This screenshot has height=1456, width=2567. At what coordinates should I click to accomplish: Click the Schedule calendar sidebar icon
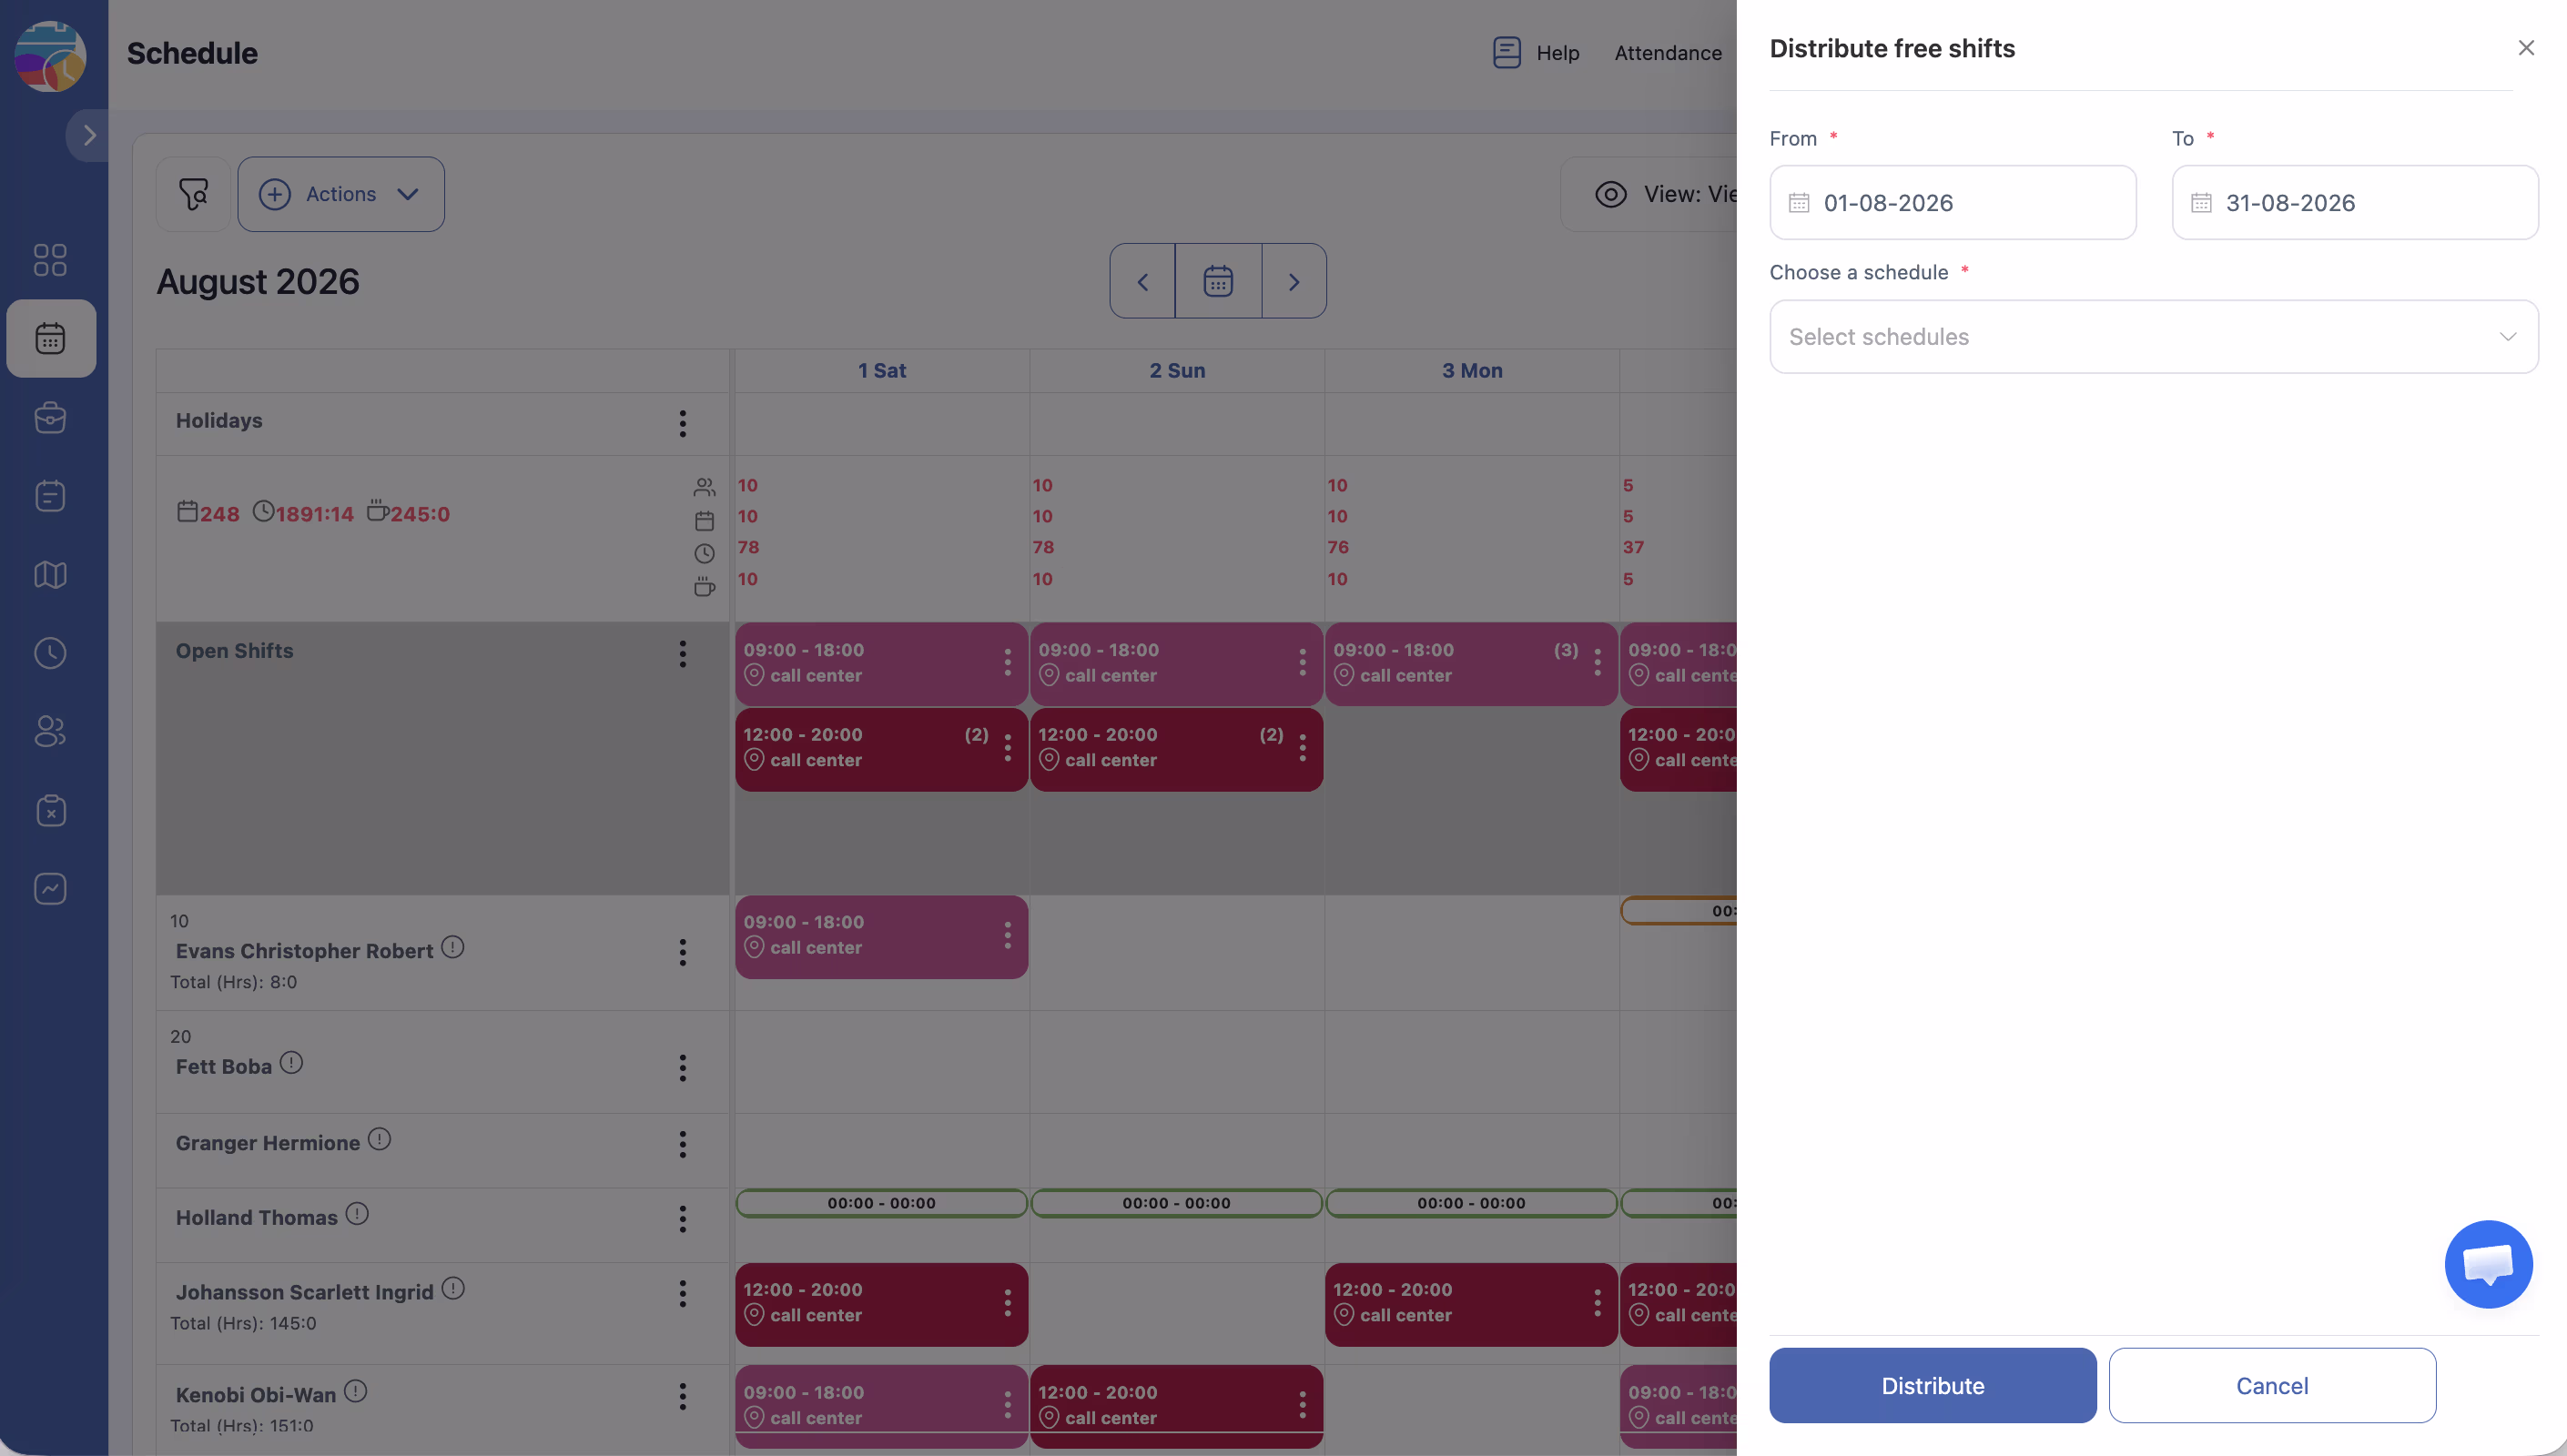(51, 338)
